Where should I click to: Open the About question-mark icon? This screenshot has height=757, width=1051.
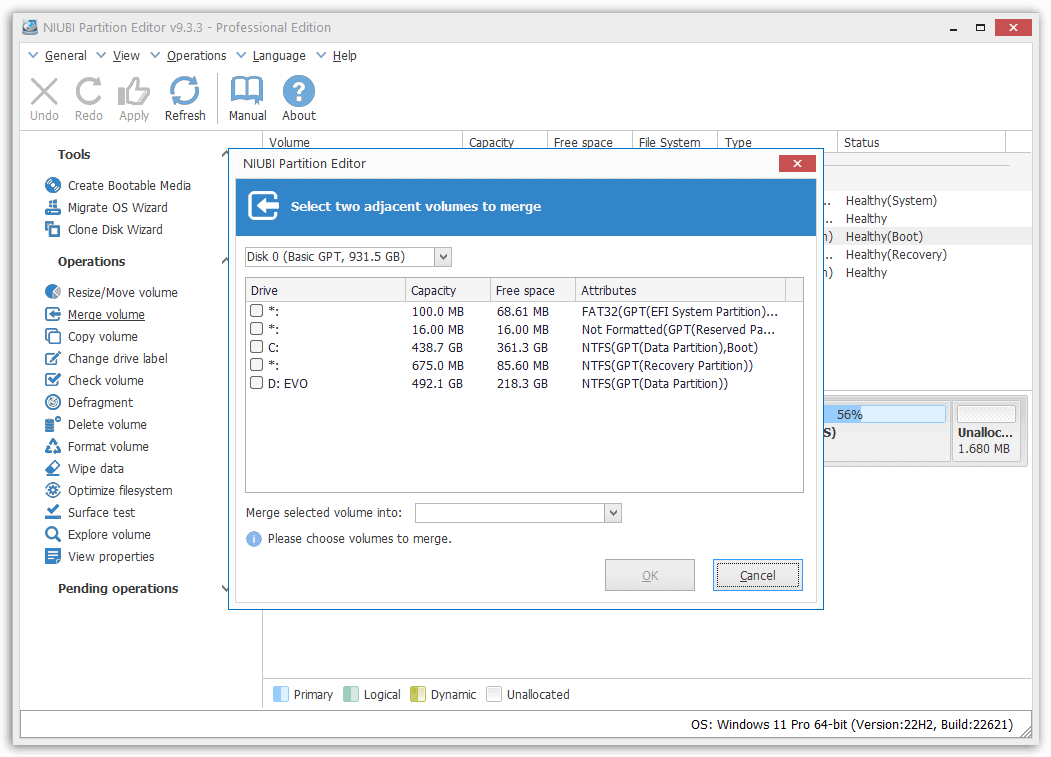[299, 91]
